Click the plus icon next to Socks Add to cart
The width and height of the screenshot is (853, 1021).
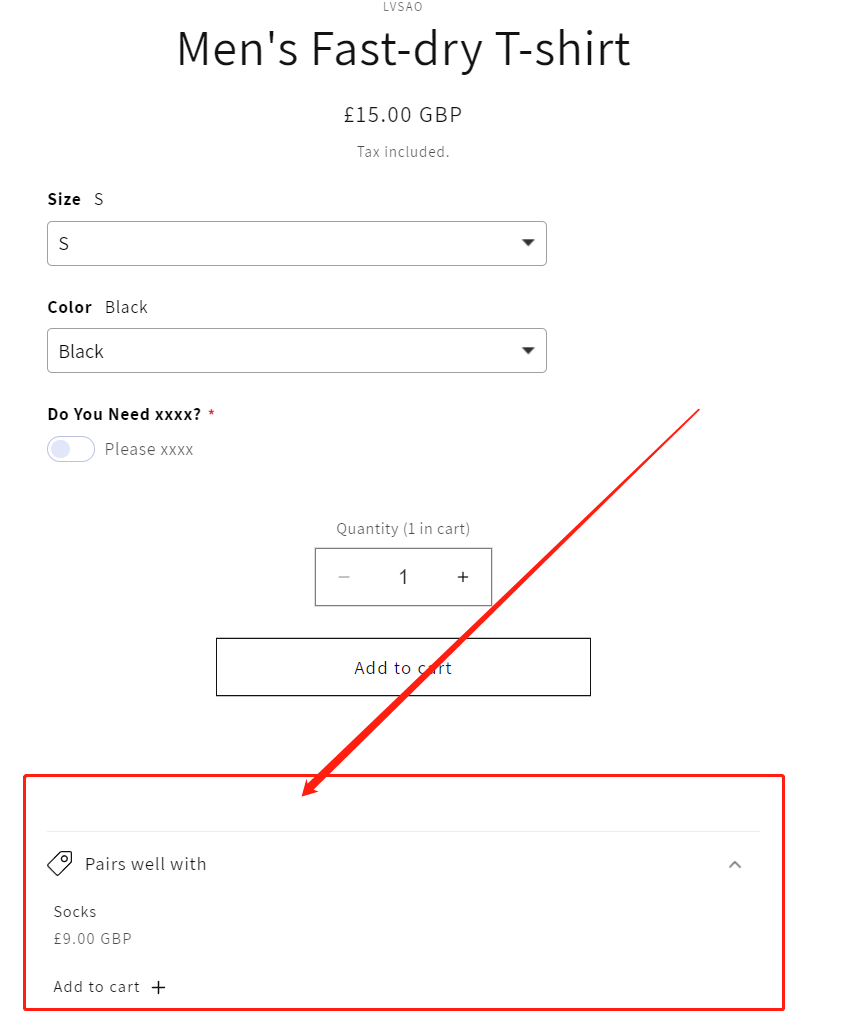click(x=158, y=987)
